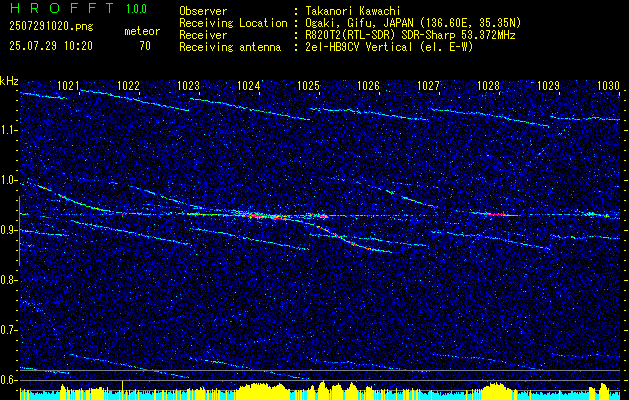The height and width of the screenshot is (400, 629).
Task: Click the Ogaki, Gifu, JAPAN location text
Action: [413, 23]
